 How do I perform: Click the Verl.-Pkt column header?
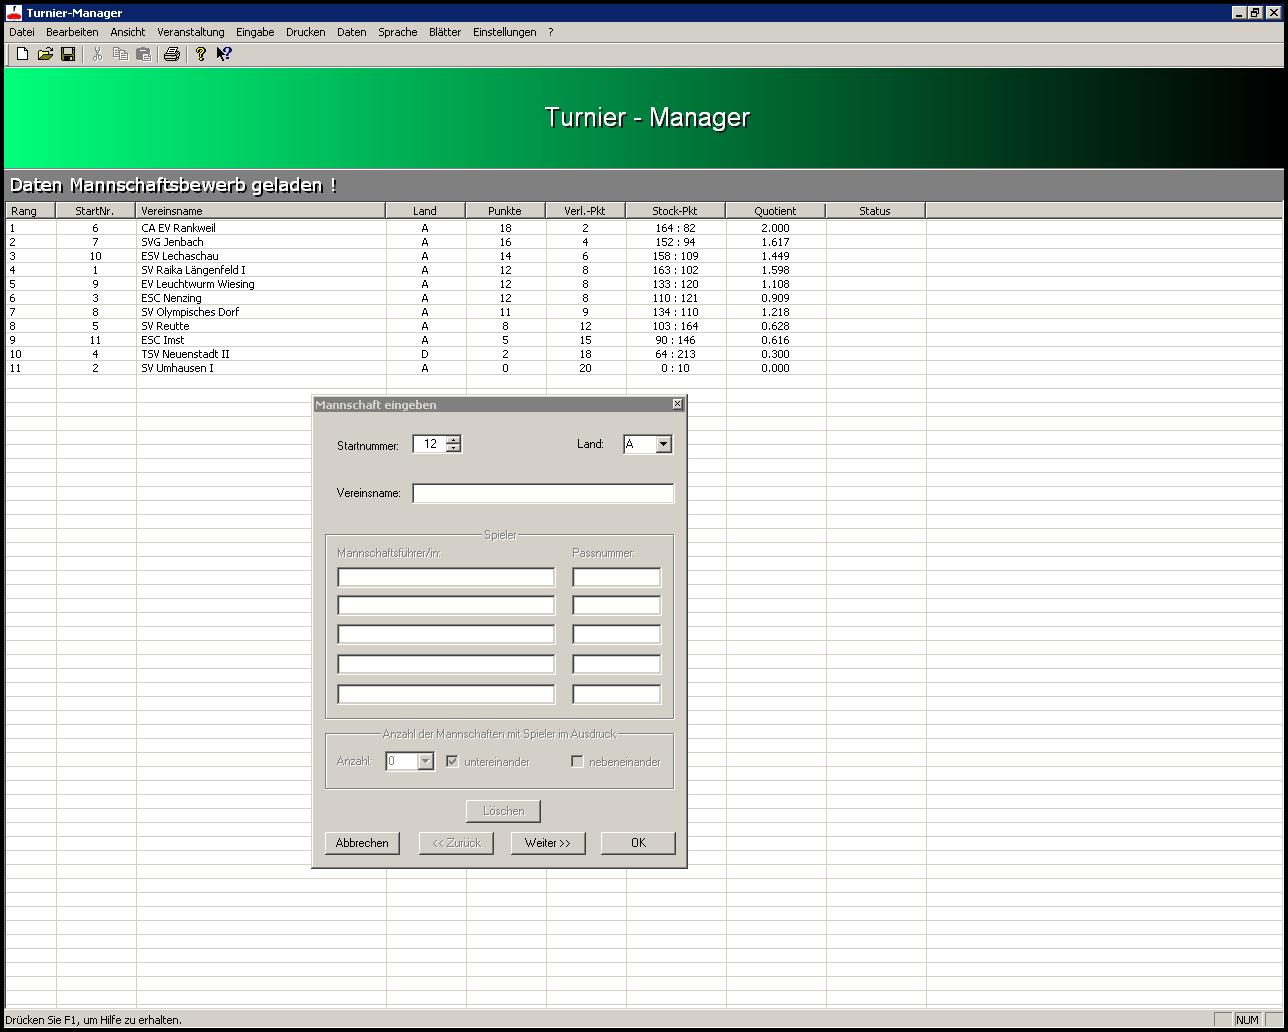(585, 211)
